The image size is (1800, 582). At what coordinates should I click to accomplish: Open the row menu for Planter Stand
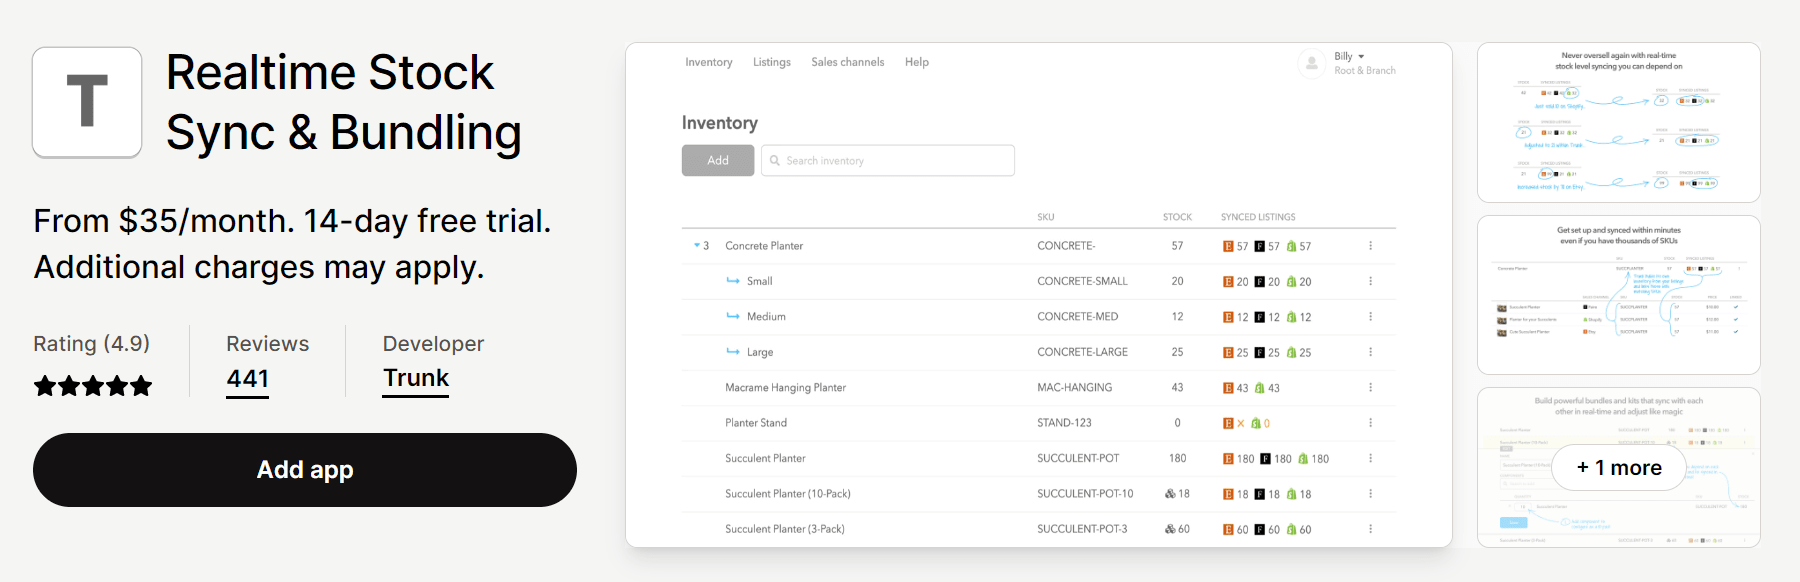click(1370, 423)
